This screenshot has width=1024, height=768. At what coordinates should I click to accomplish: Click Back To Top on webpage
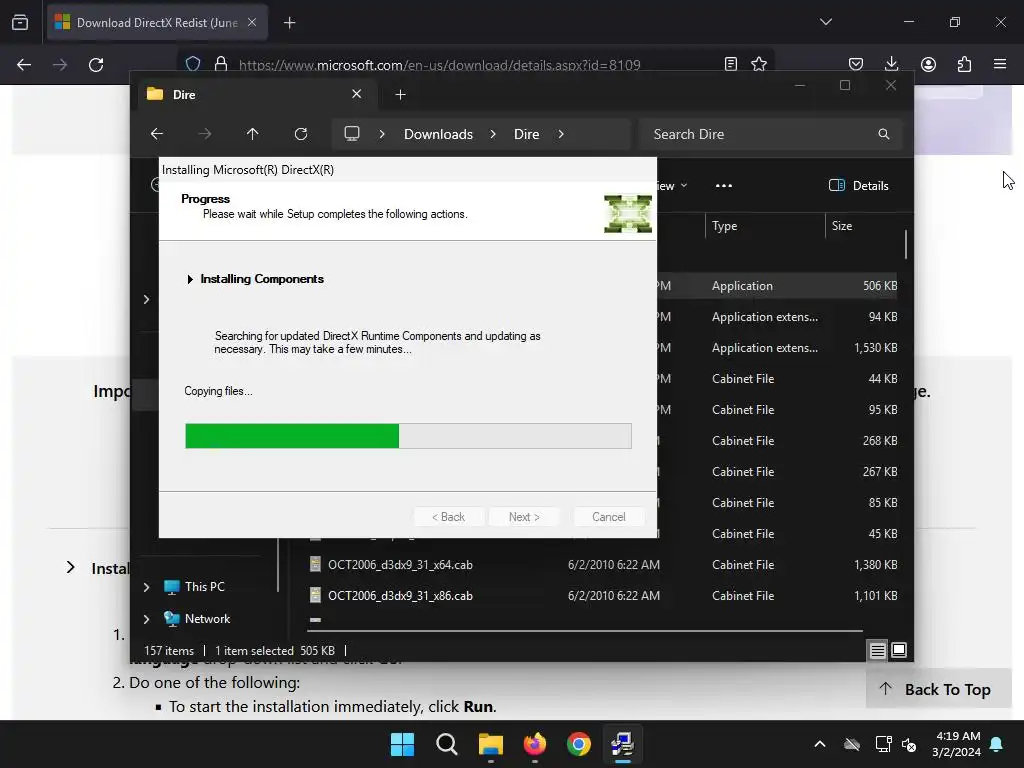coord(938,690)
